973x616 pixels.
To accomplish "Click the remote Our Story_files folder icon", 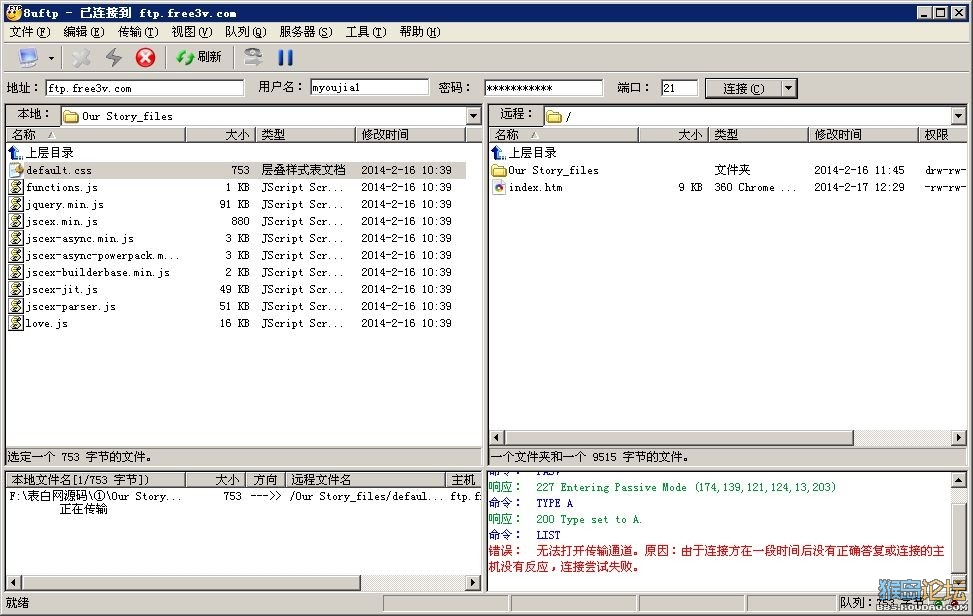I will (x=499, y=170).
